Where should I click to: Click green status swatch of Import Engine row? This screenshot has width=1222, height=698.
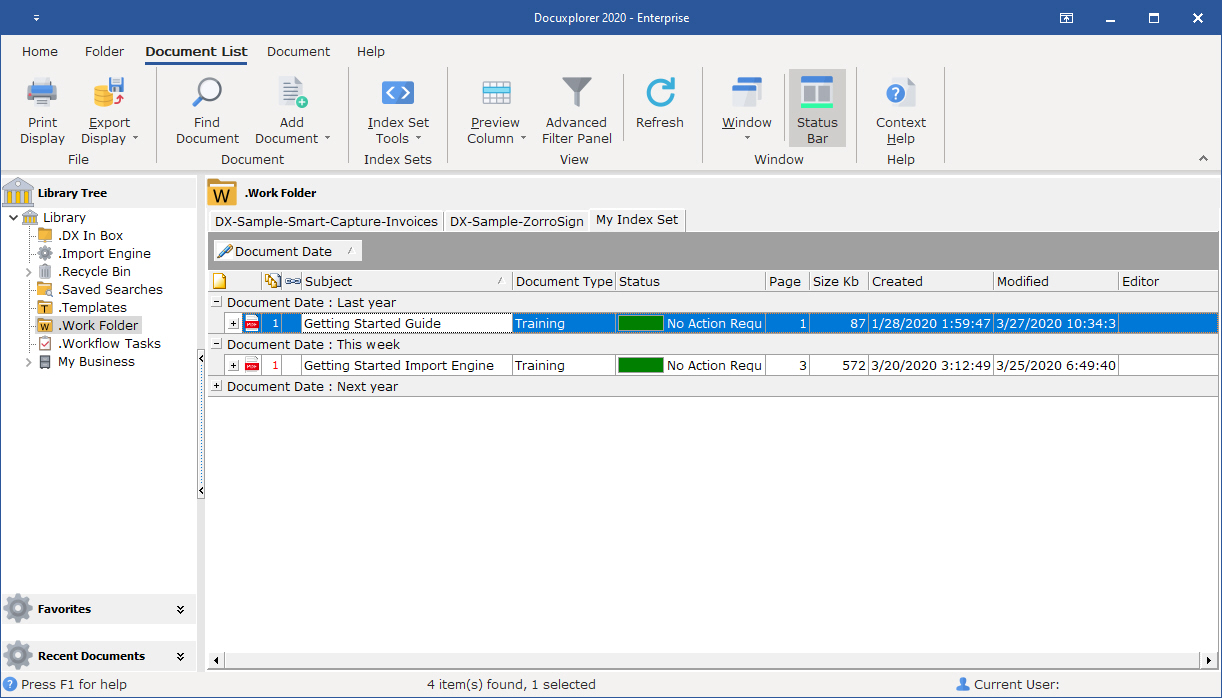pos(641,365)
